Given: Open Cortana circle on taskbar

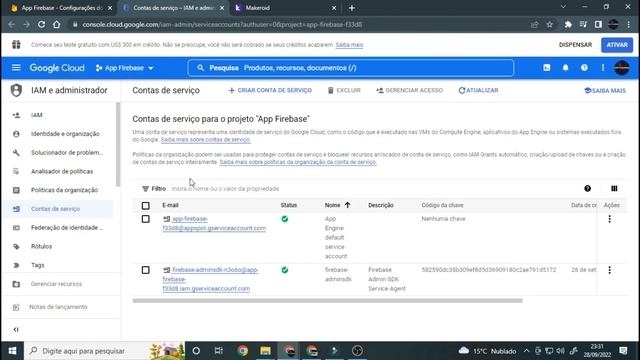Looking at the screenshot, I should tap(196, 351).
